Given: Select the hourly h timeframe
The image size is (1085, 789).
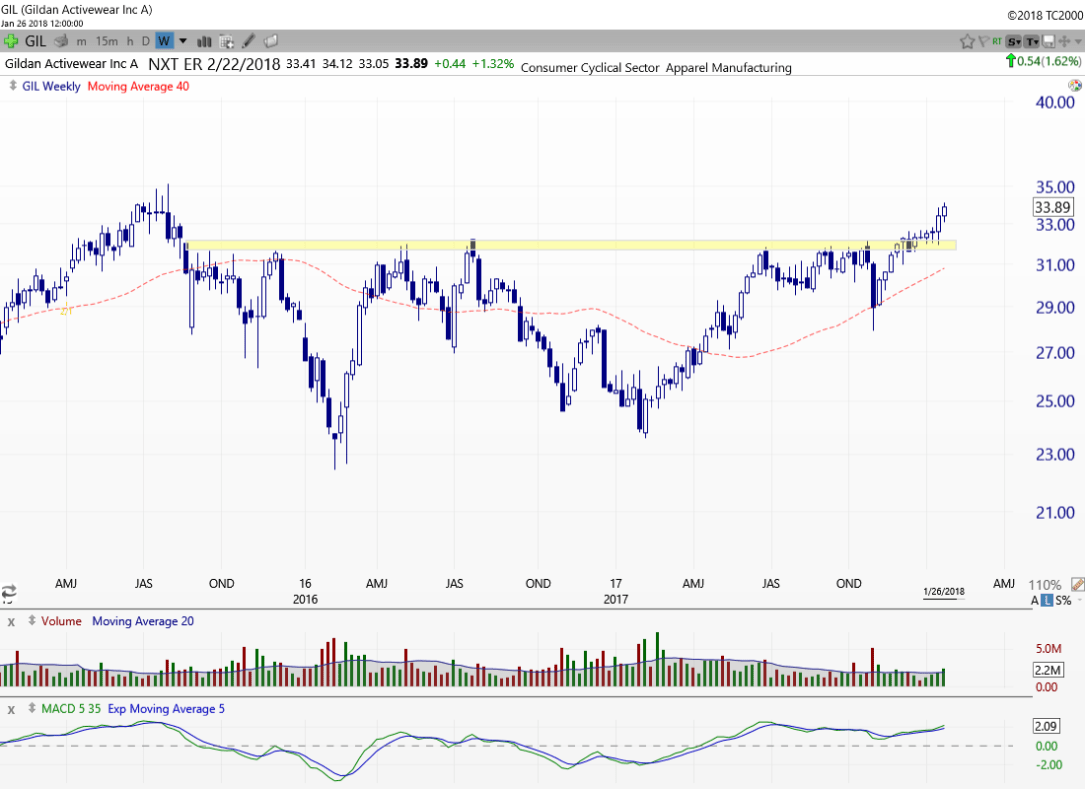Looking at the screenshot, I should click(130, 41).
